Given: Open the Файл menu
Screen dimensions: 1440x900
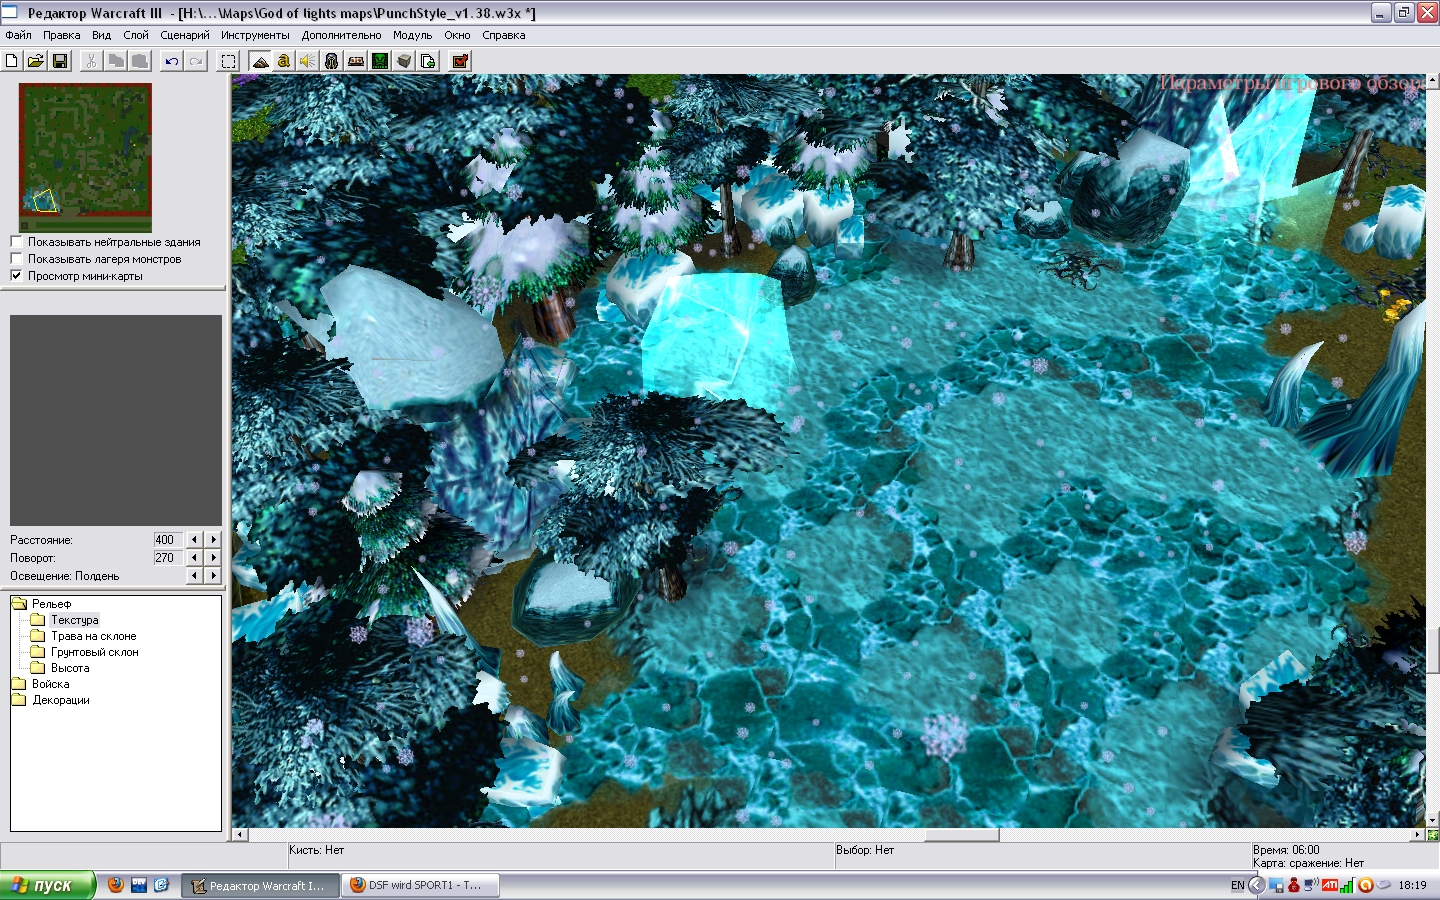Looking at the screenshot, I should (x=19, y=35).
